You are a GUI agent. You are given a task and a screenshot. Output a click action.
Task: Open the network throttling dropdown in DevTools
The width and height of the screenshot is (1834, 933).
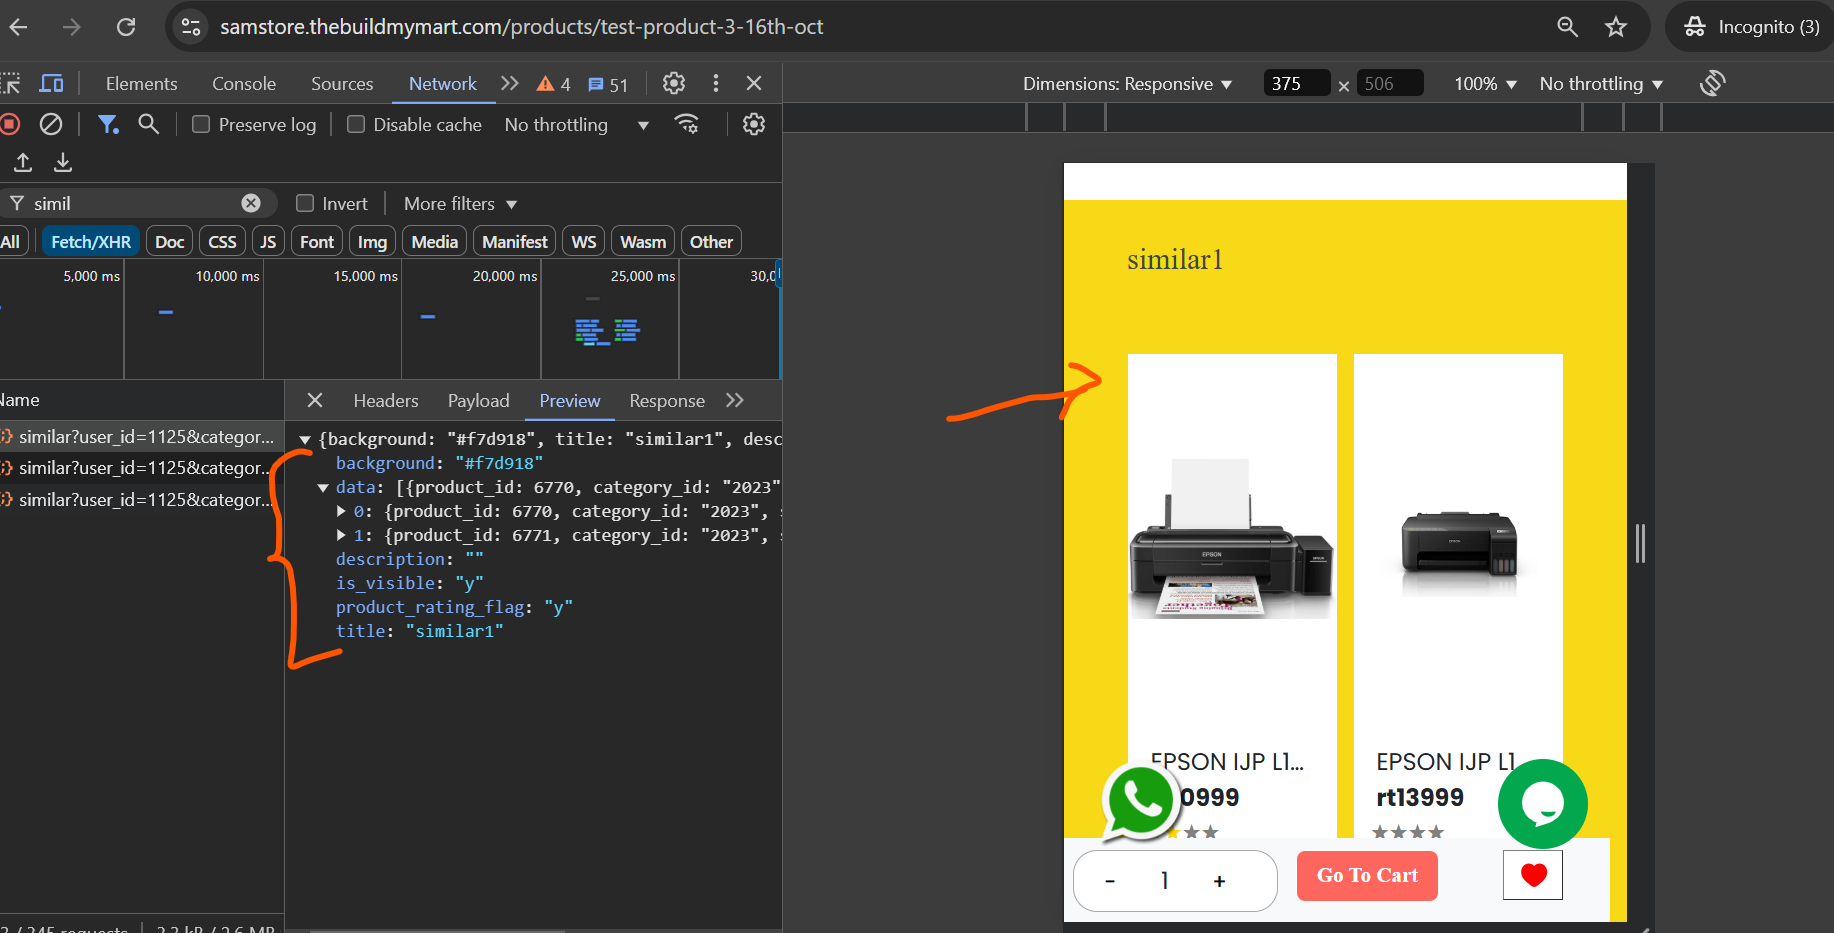point(577,124)
